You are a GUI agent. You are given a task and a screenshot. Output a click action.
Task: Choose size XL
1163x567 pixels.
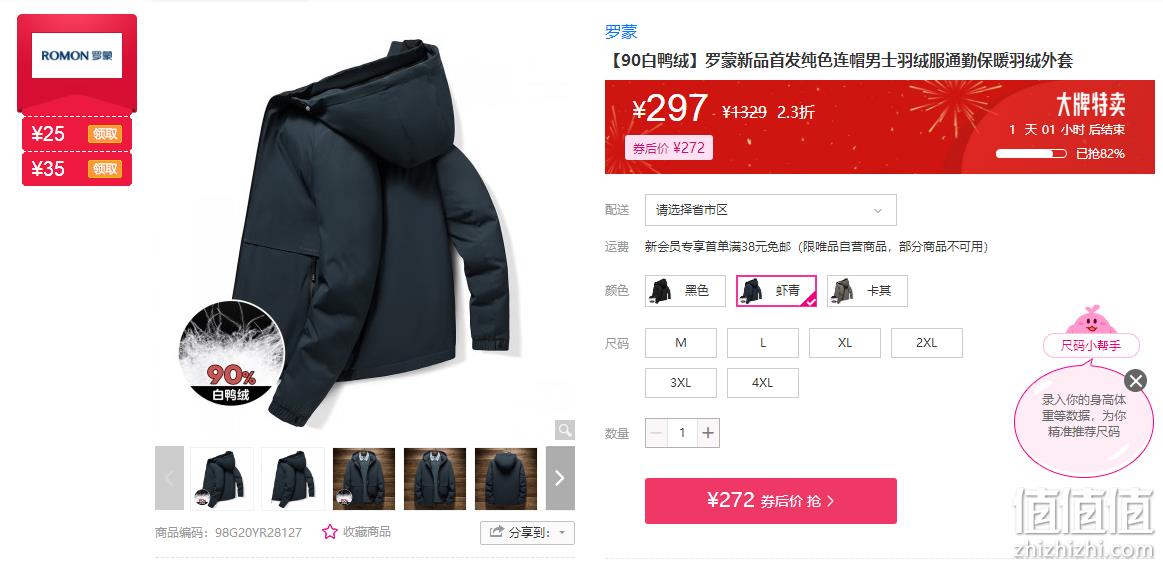[x=845, y=343]
